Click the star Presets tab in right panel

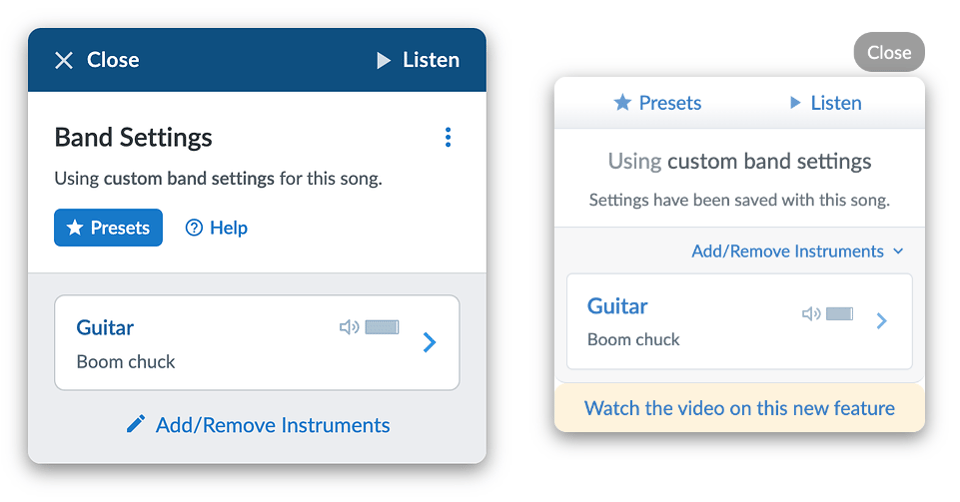coord(657,103)
